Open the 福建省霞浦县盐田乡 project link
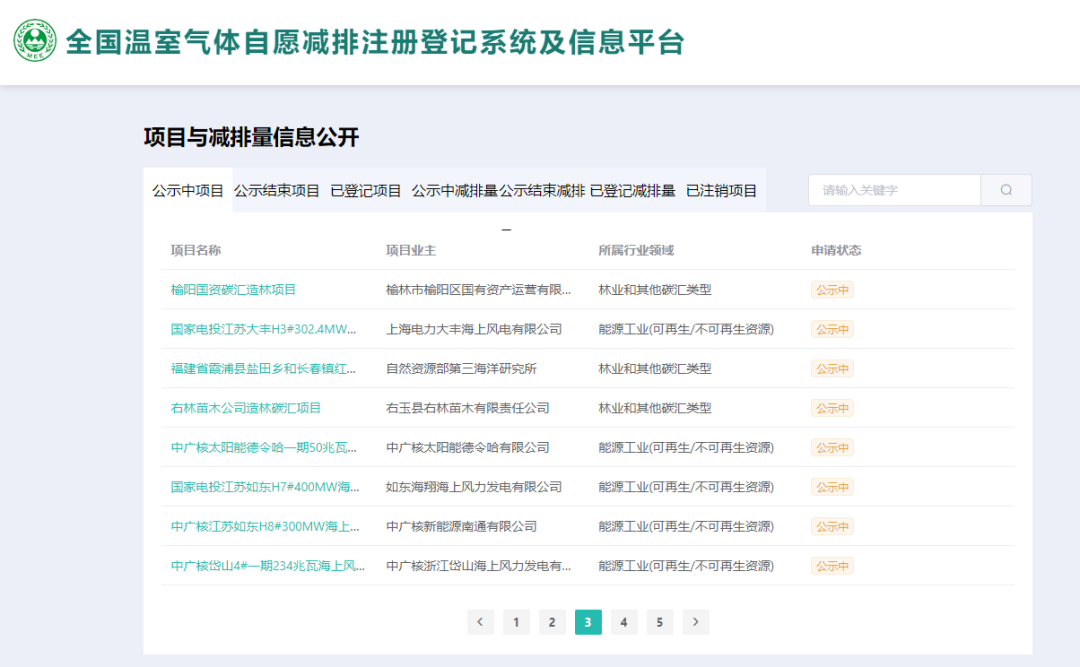This screenshot has width=1080, height=667. click(x=263, y=369)
